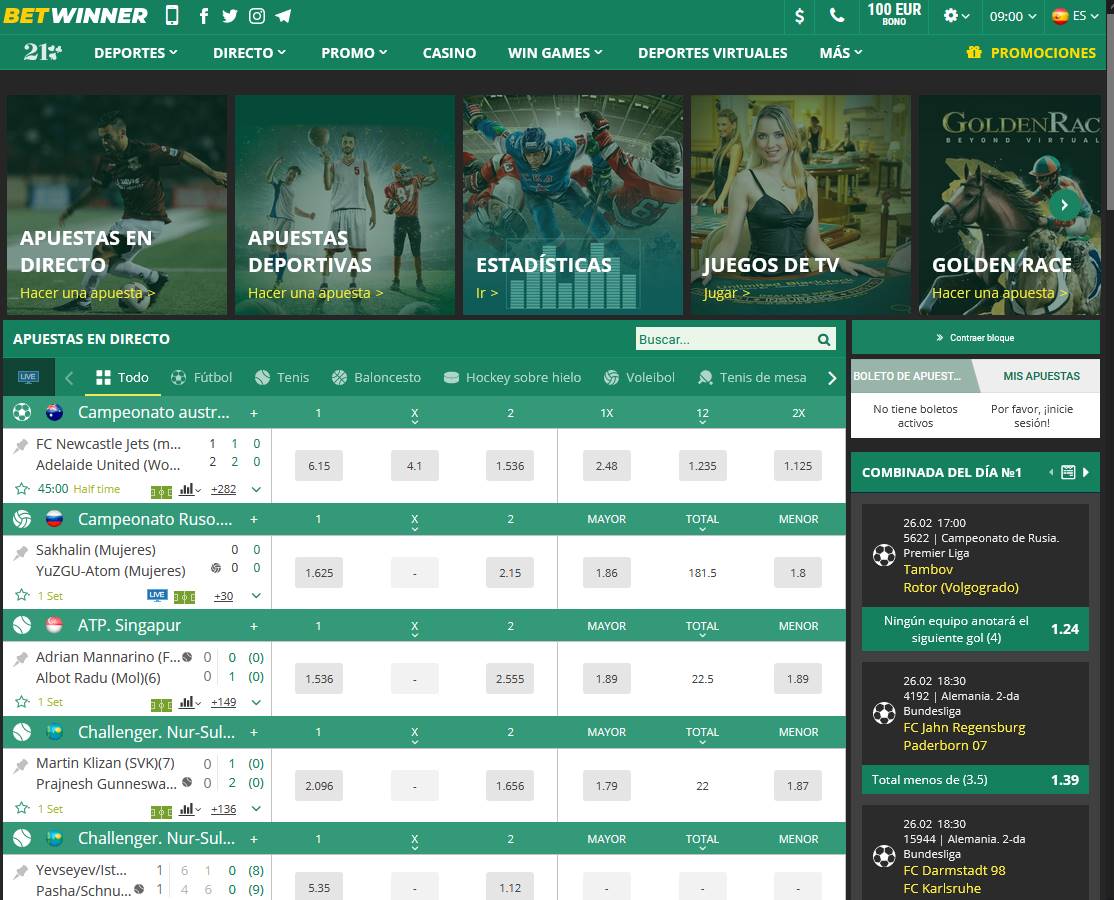1114x900 pixels.
Task: Go to Casino section
Action: [449, 53]
